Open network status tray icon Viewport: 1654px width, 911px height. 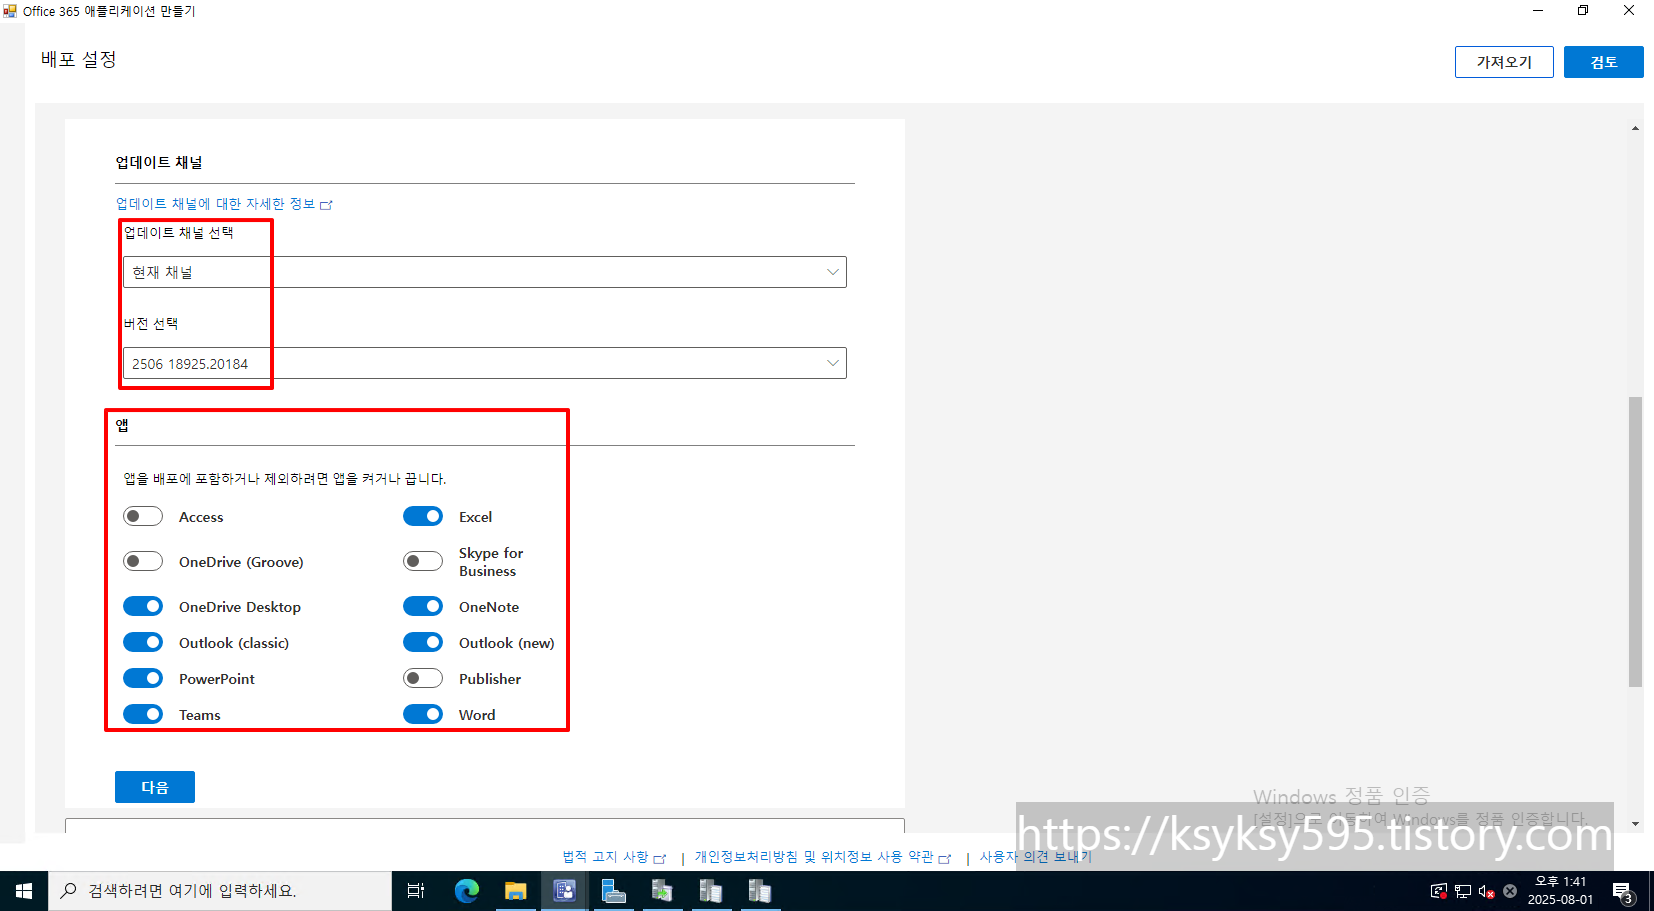pos(1463,891)
